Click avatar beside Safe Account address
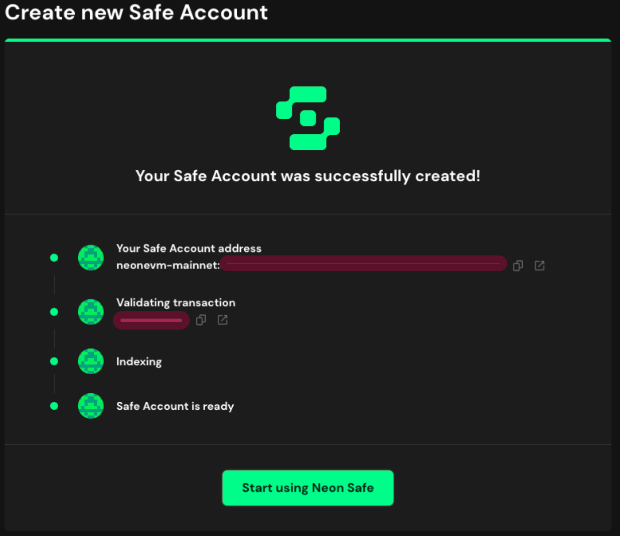Viewport: 620px width, 536px height. (x=91, y=258)
